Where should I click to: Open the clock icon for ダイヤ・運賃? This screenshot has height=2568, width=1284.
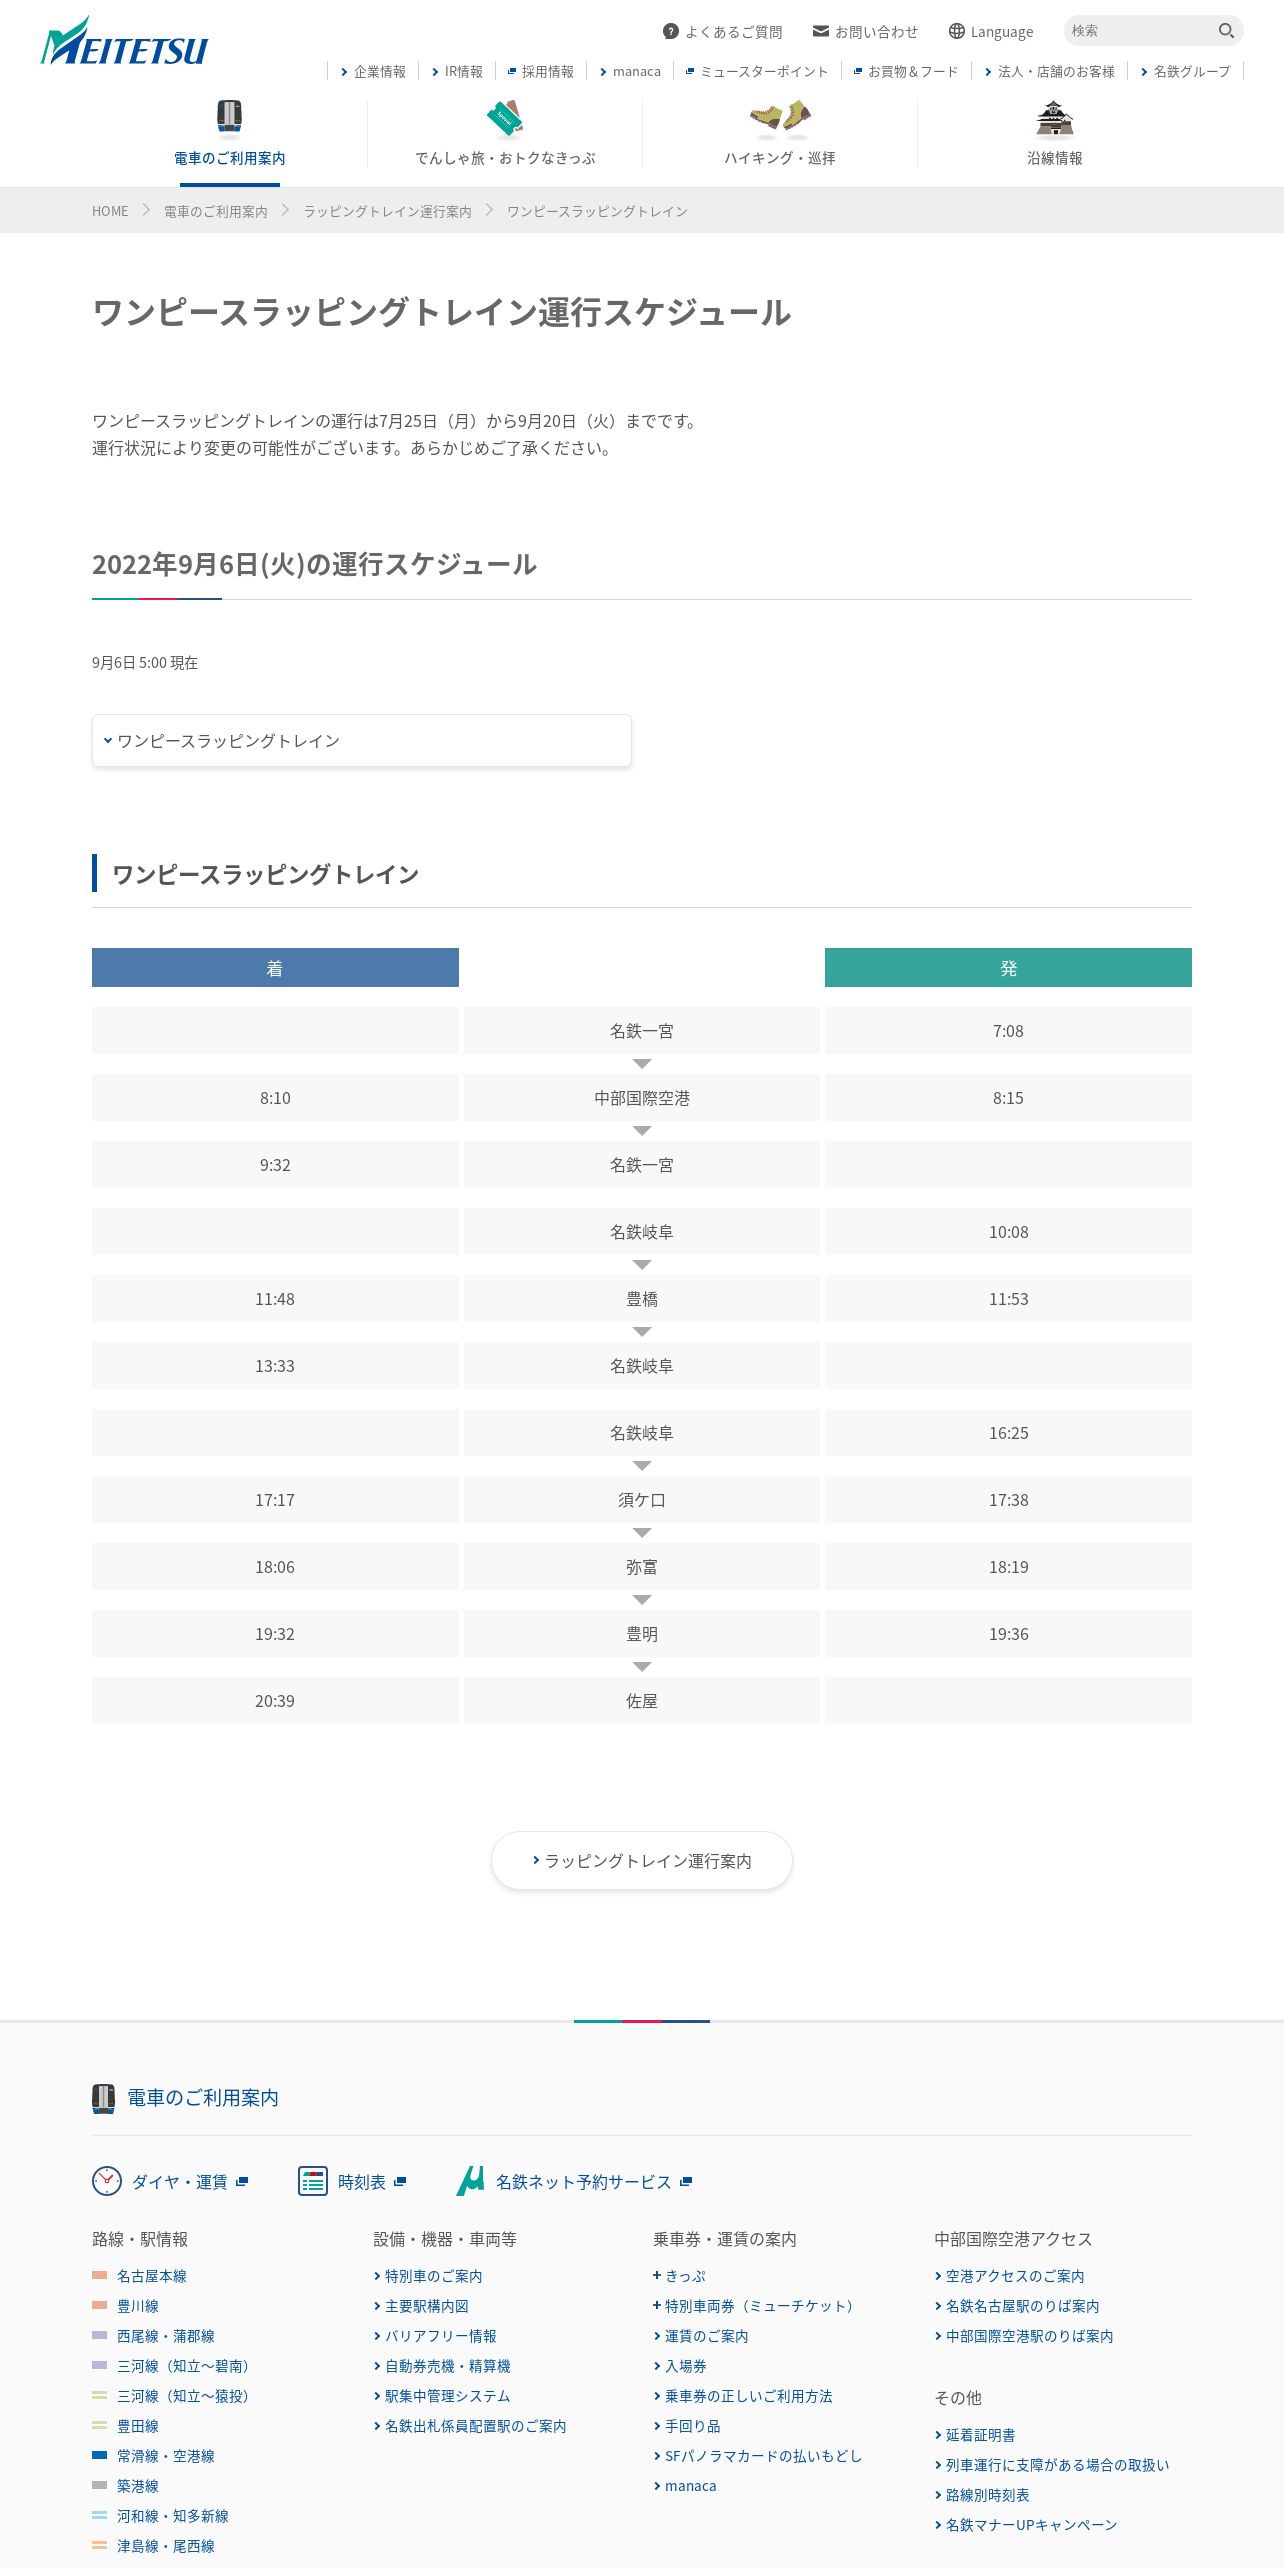pos(107,2181)
